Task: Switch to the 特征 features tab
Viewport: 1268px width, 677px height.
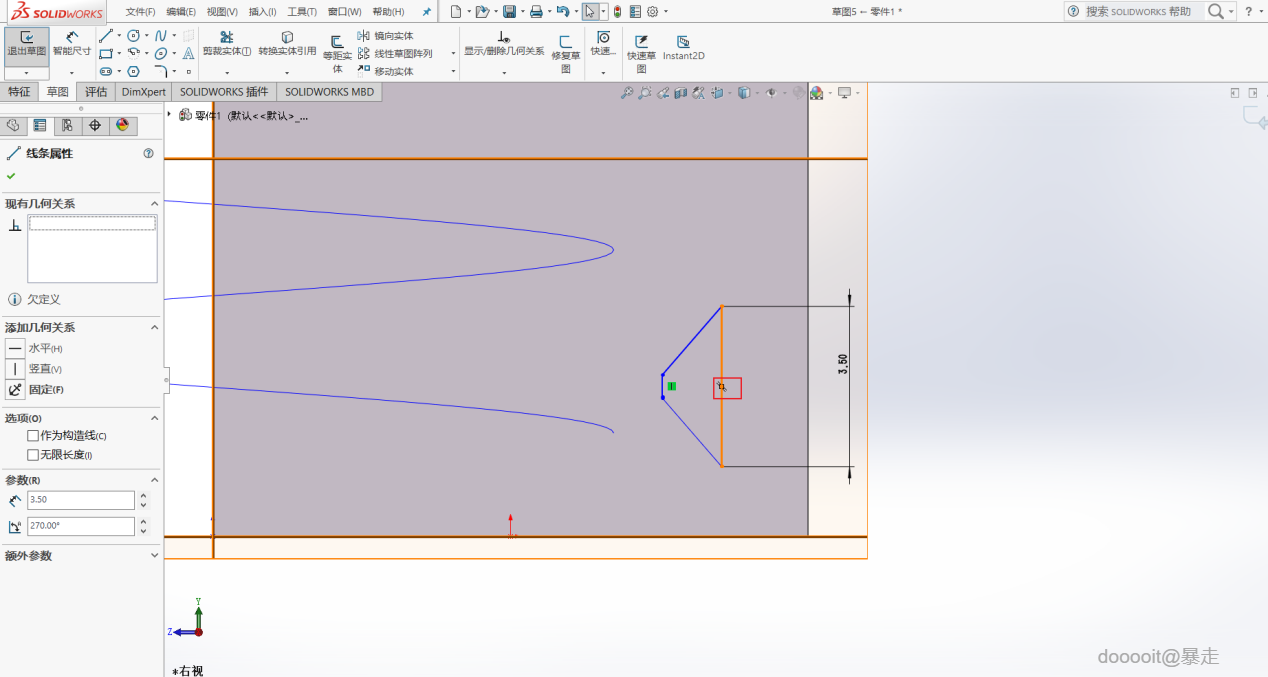Action: [19, 92]
